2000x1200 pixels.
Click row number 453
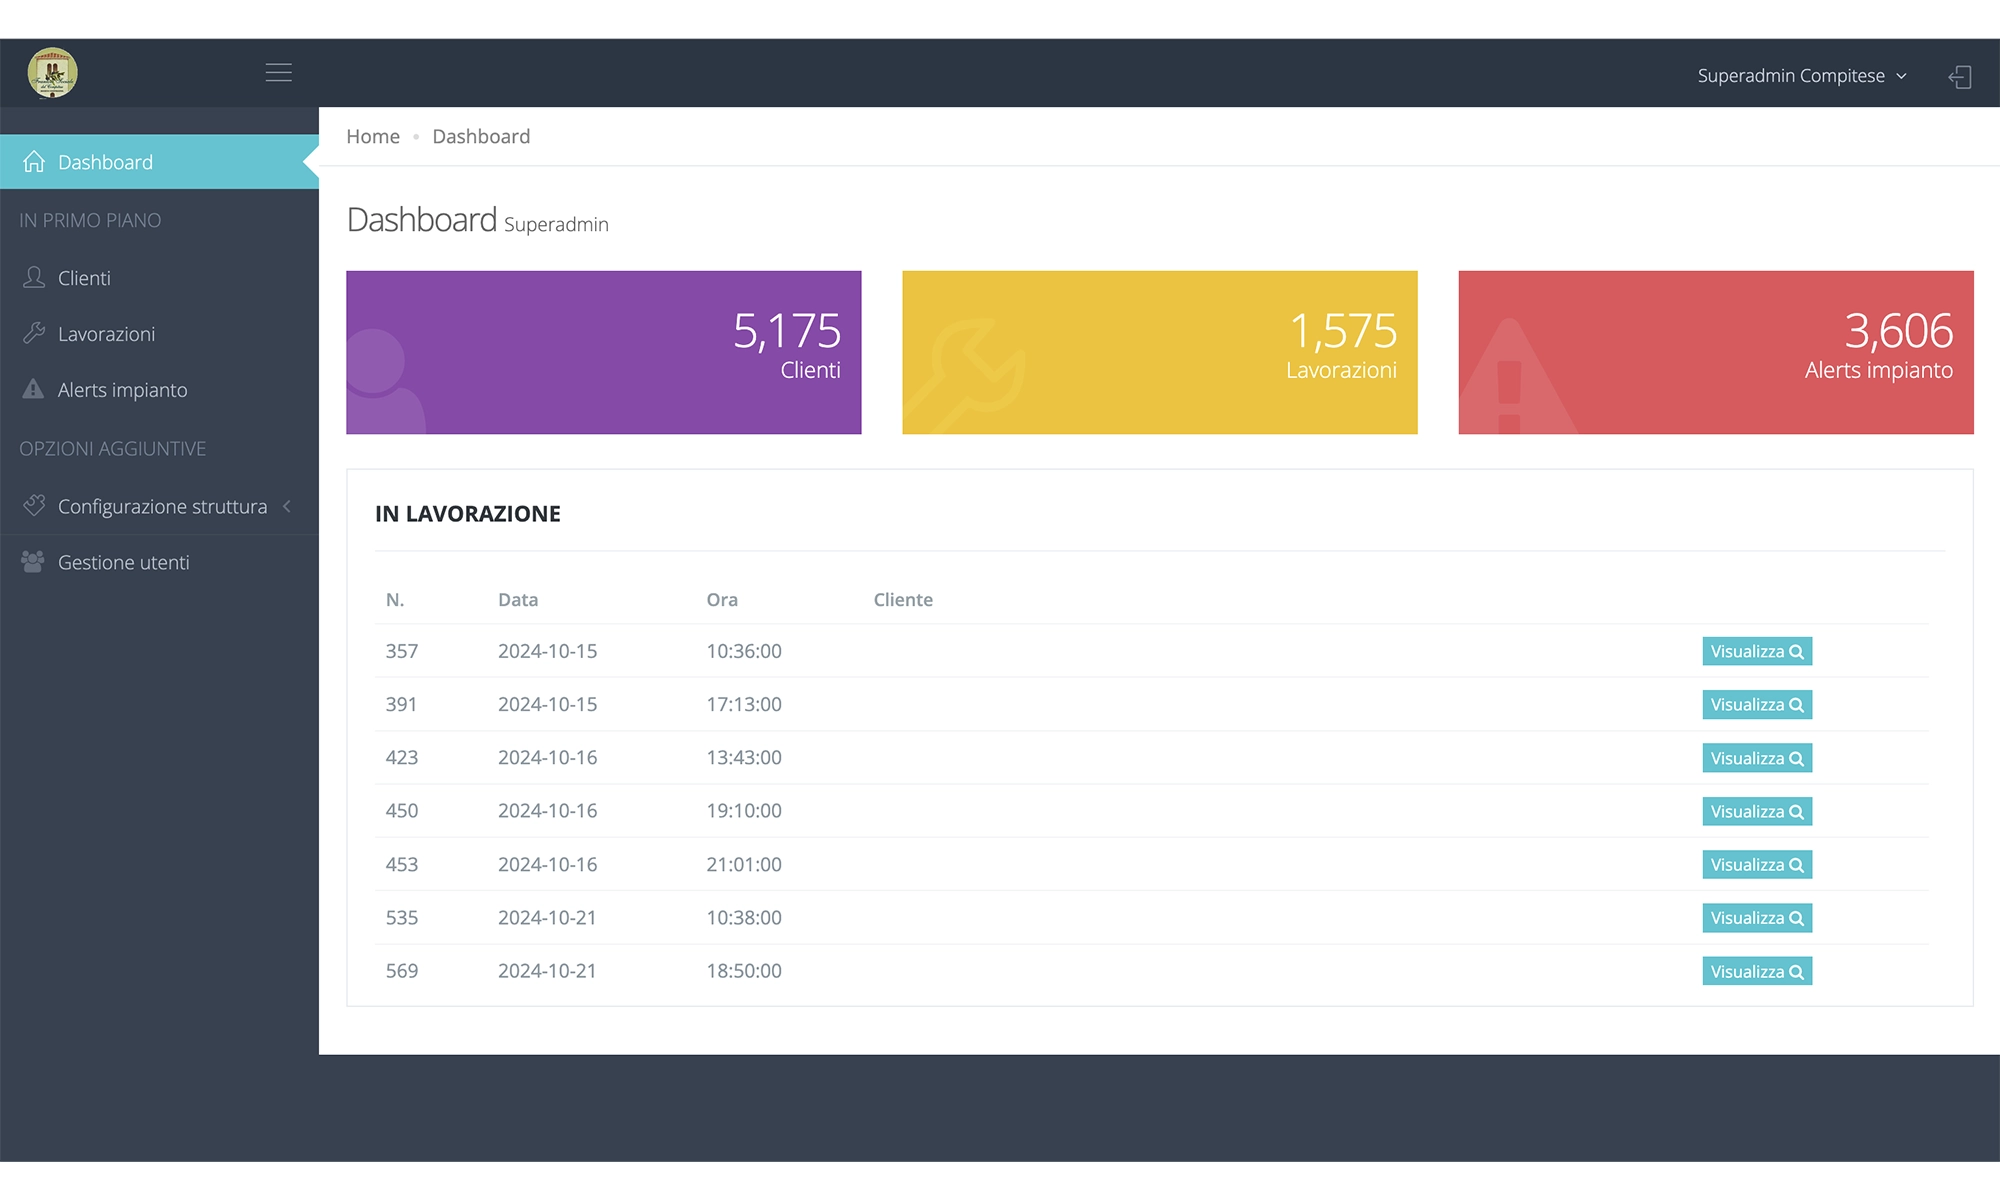tap(402, 864)
